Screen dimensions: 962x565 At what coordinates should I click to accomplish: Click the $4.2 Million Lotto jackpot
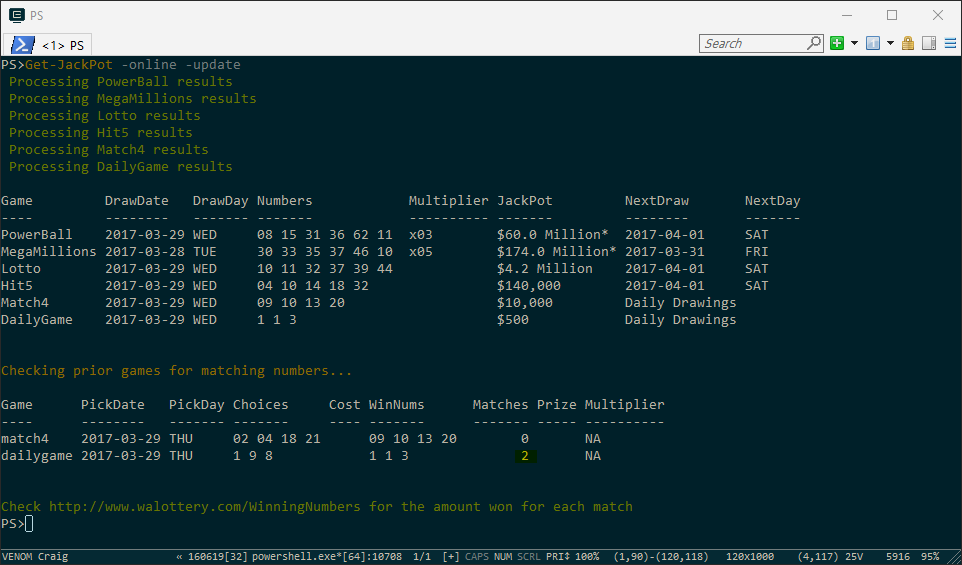pyautogui.click(x=545, y=269)
